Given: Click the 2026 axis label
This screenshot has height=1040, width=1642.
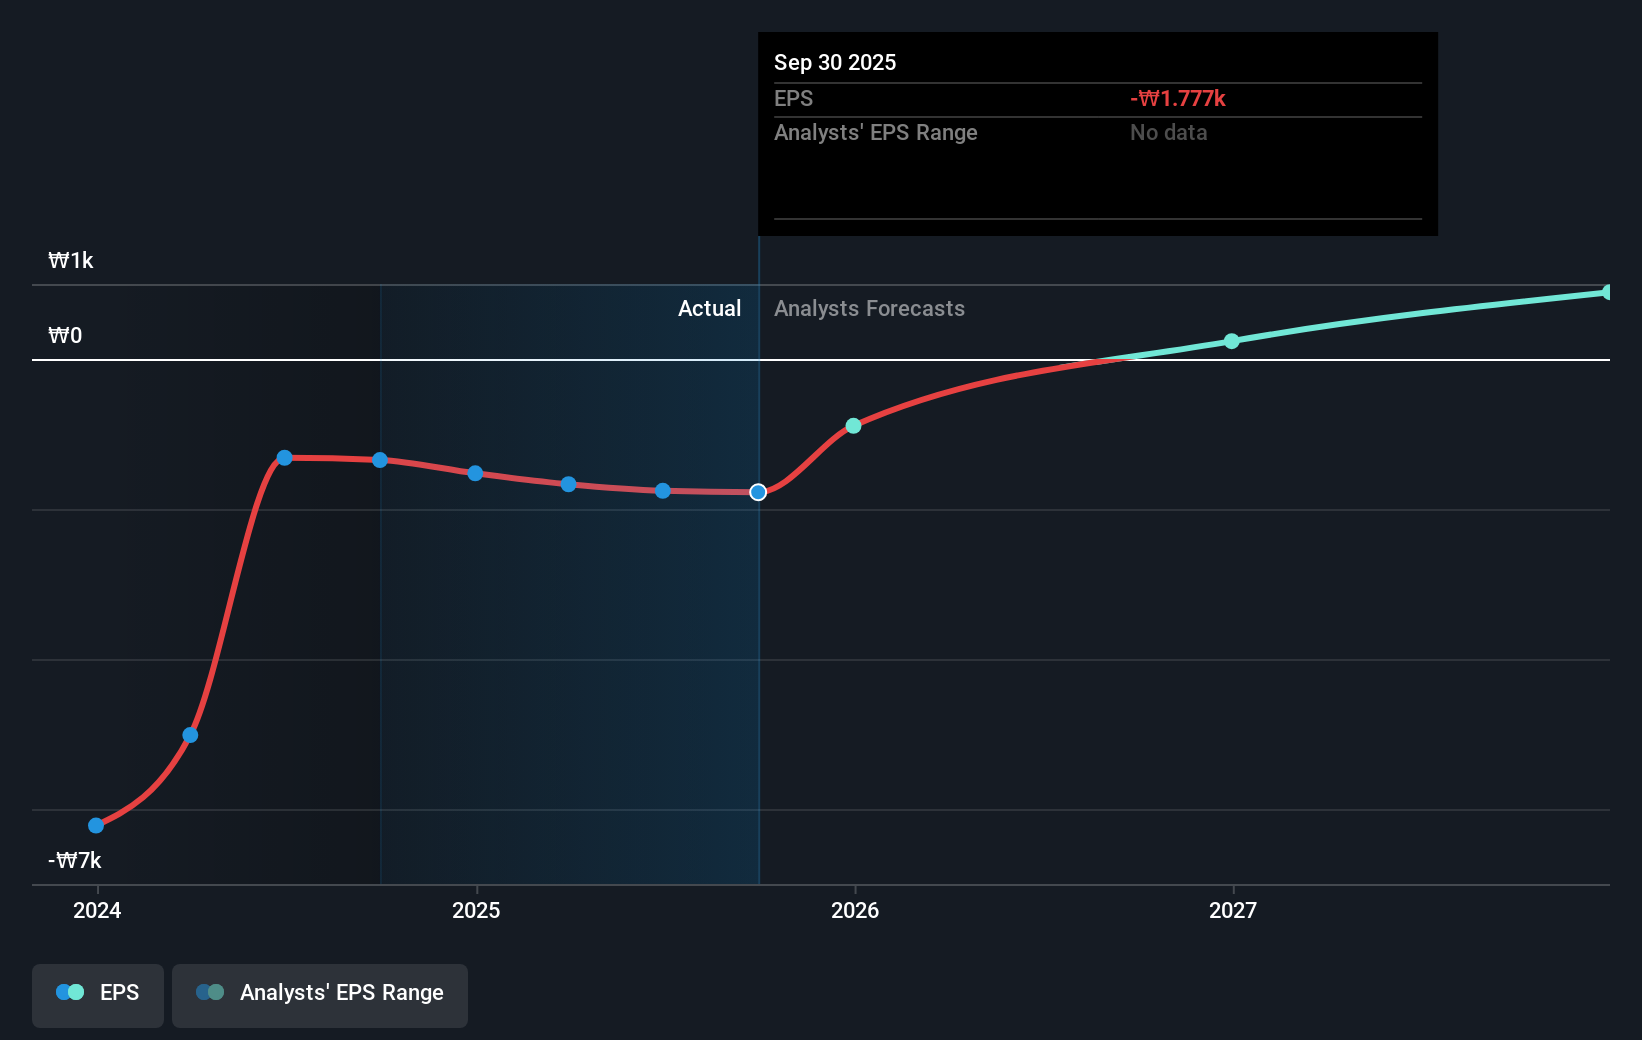Looking at the screenshot, I should [853, 911].
